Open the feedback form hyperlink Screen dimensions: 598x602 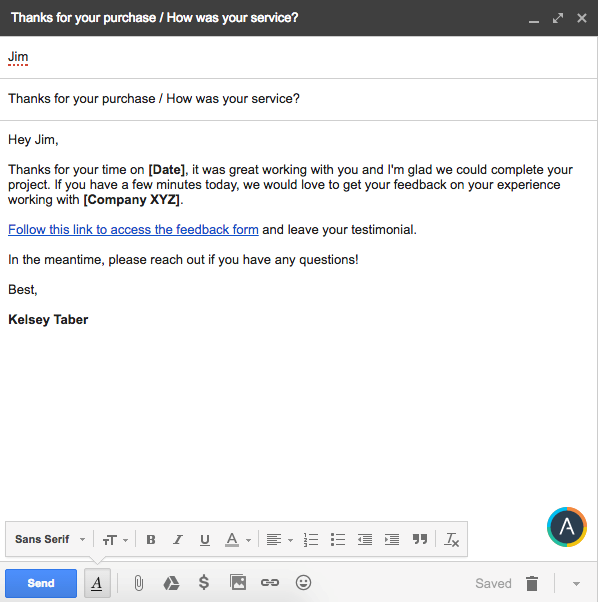coord(133,230)
